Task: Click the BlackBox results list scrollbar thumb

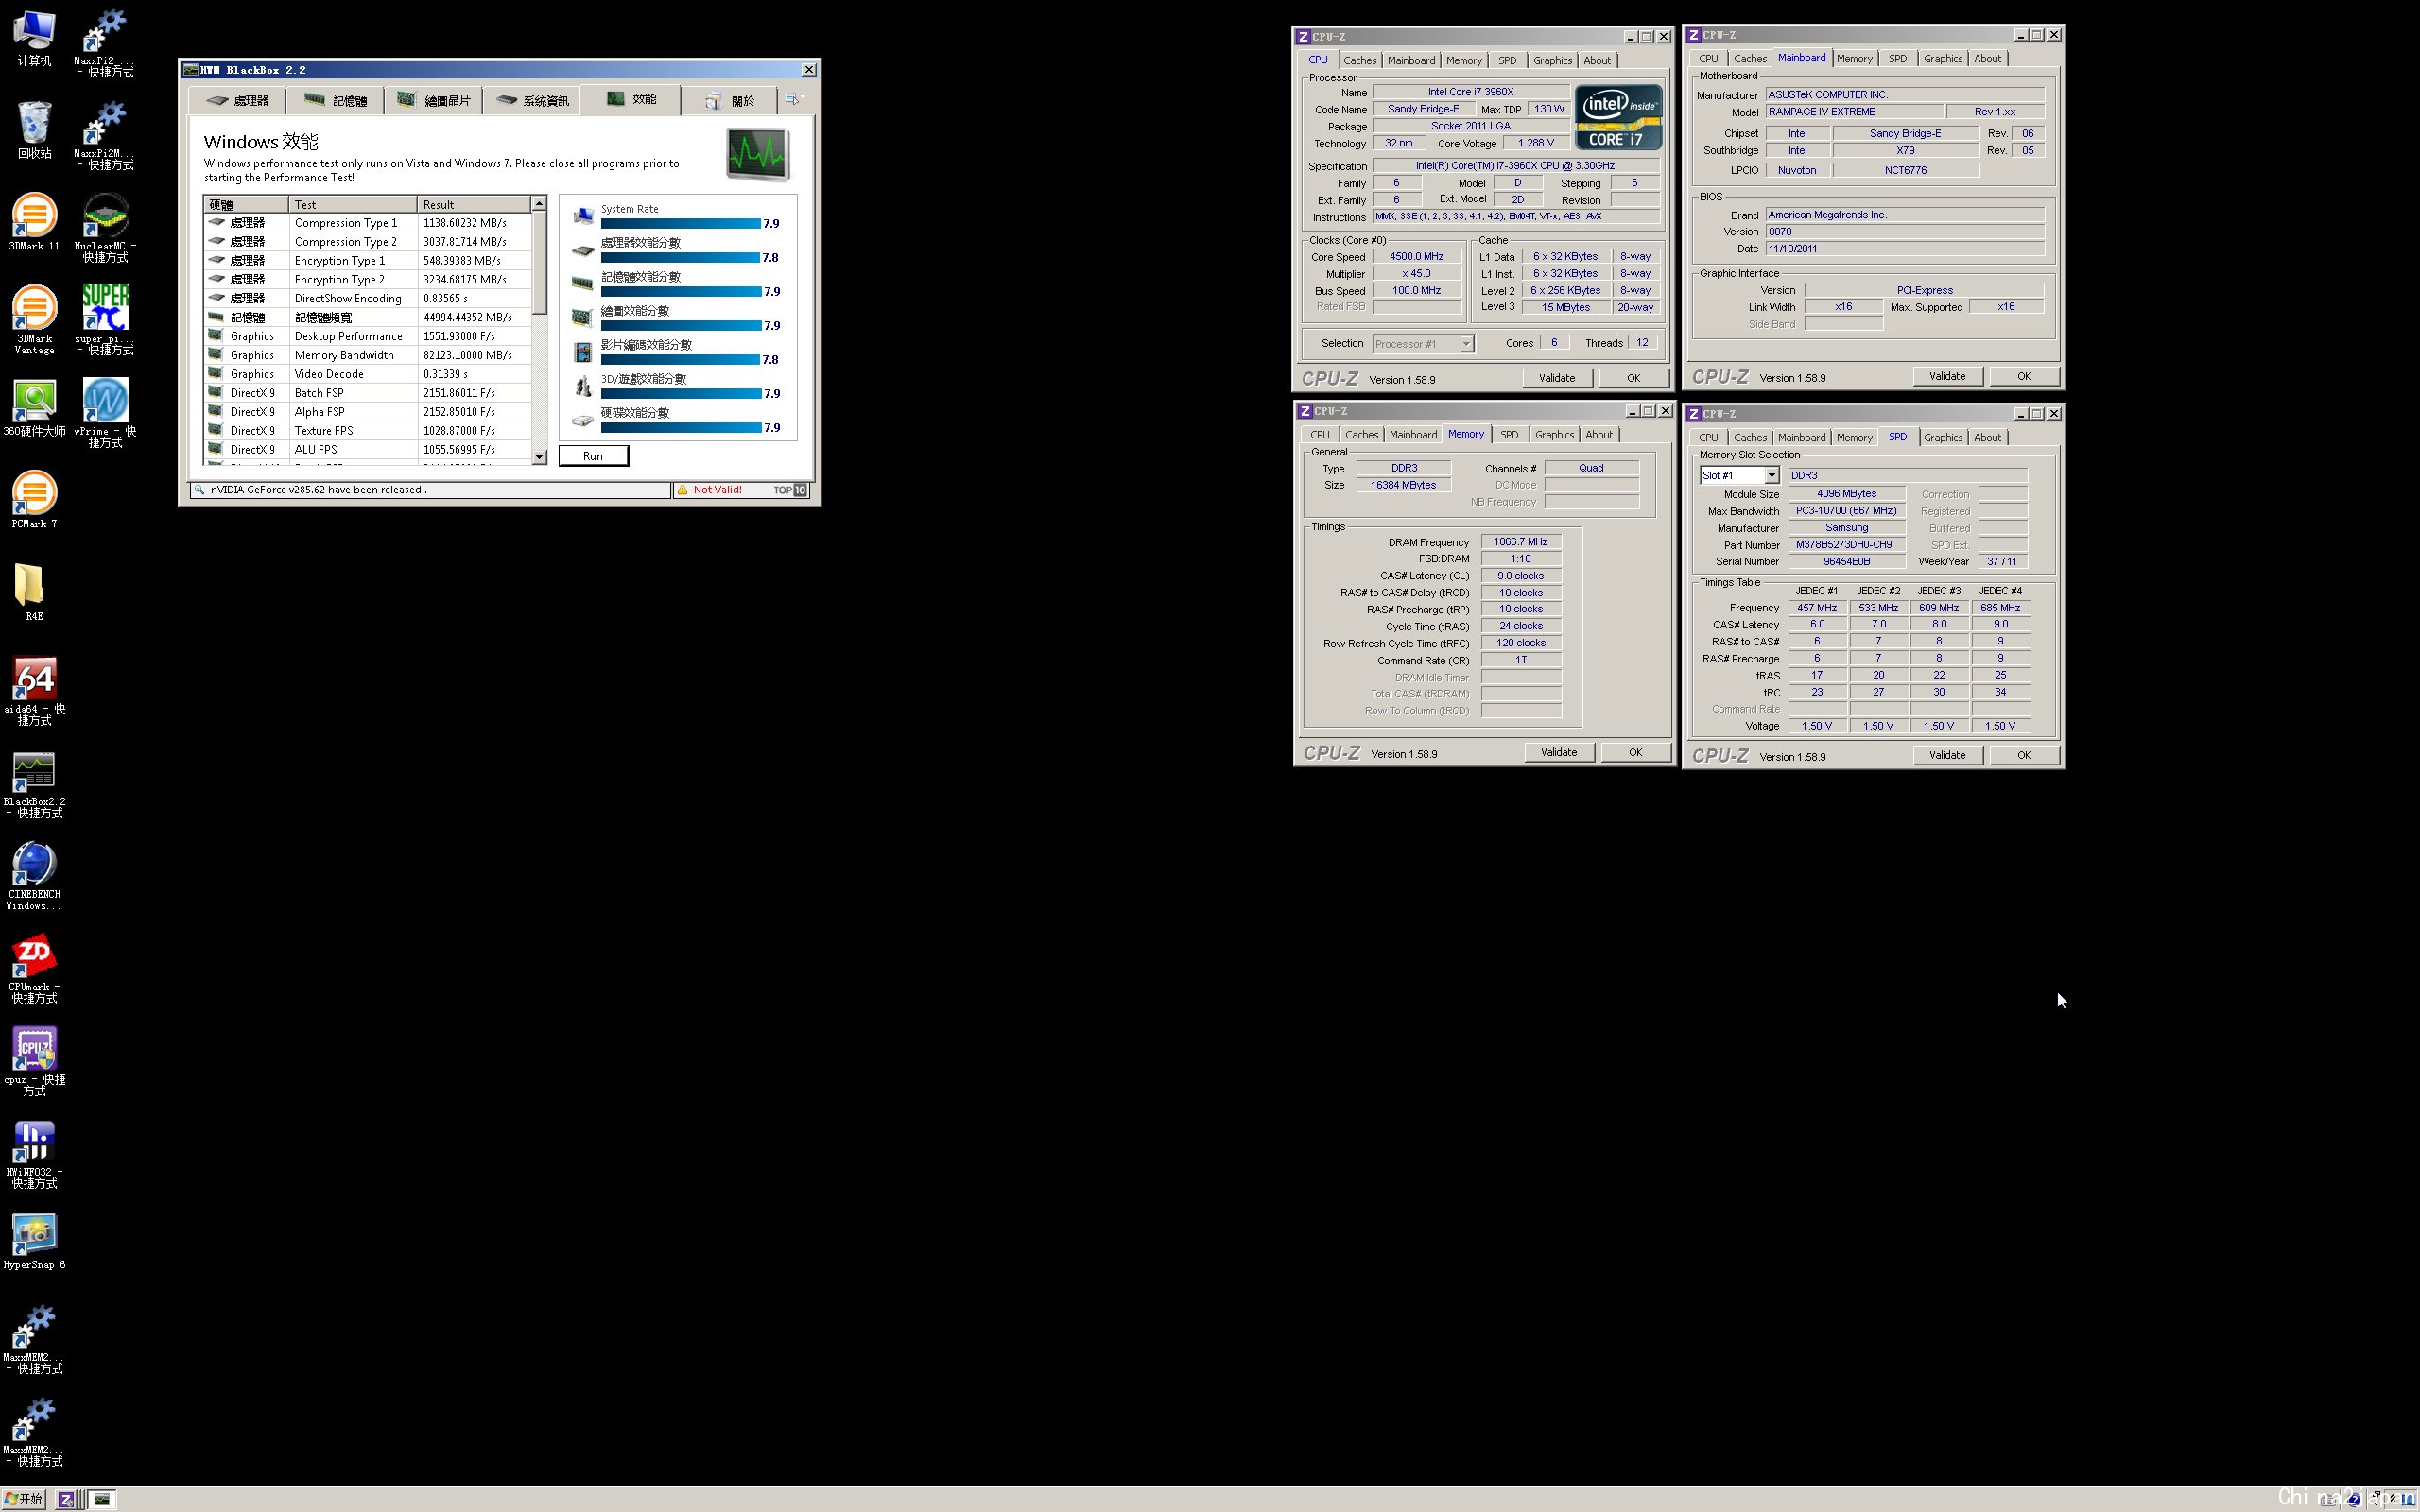Action: click(539, 263)
